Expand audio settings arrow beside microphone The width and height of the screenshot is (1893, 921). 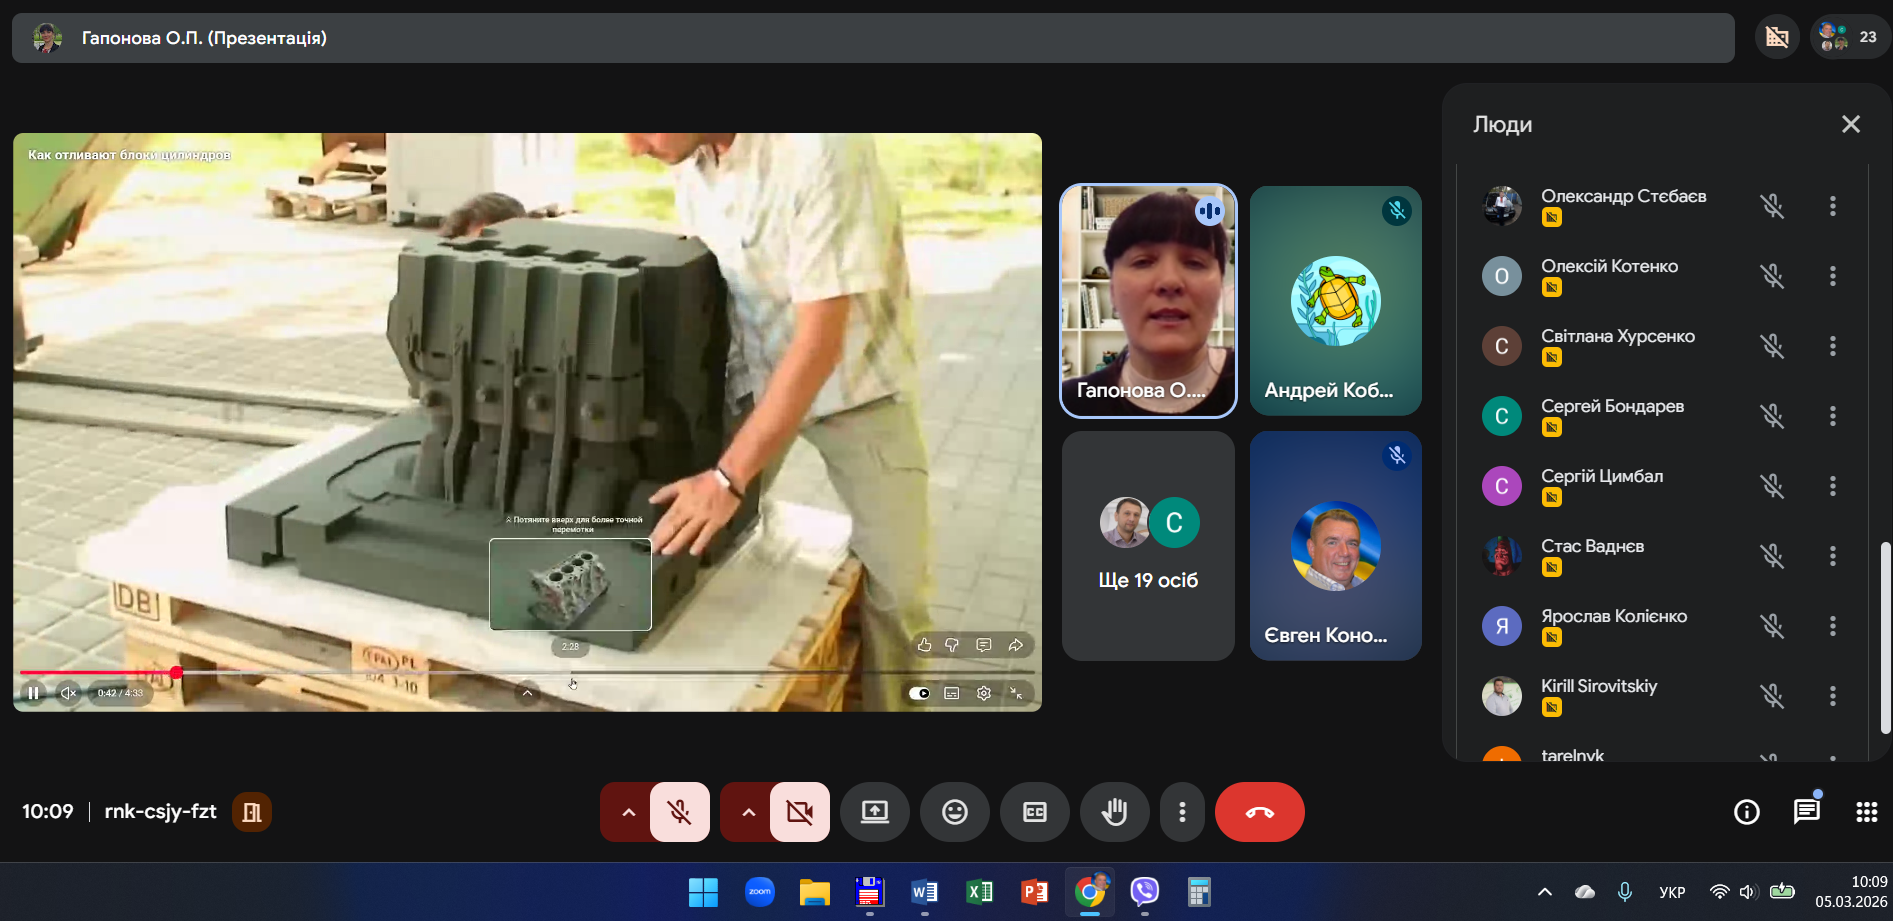pos(628,812)
